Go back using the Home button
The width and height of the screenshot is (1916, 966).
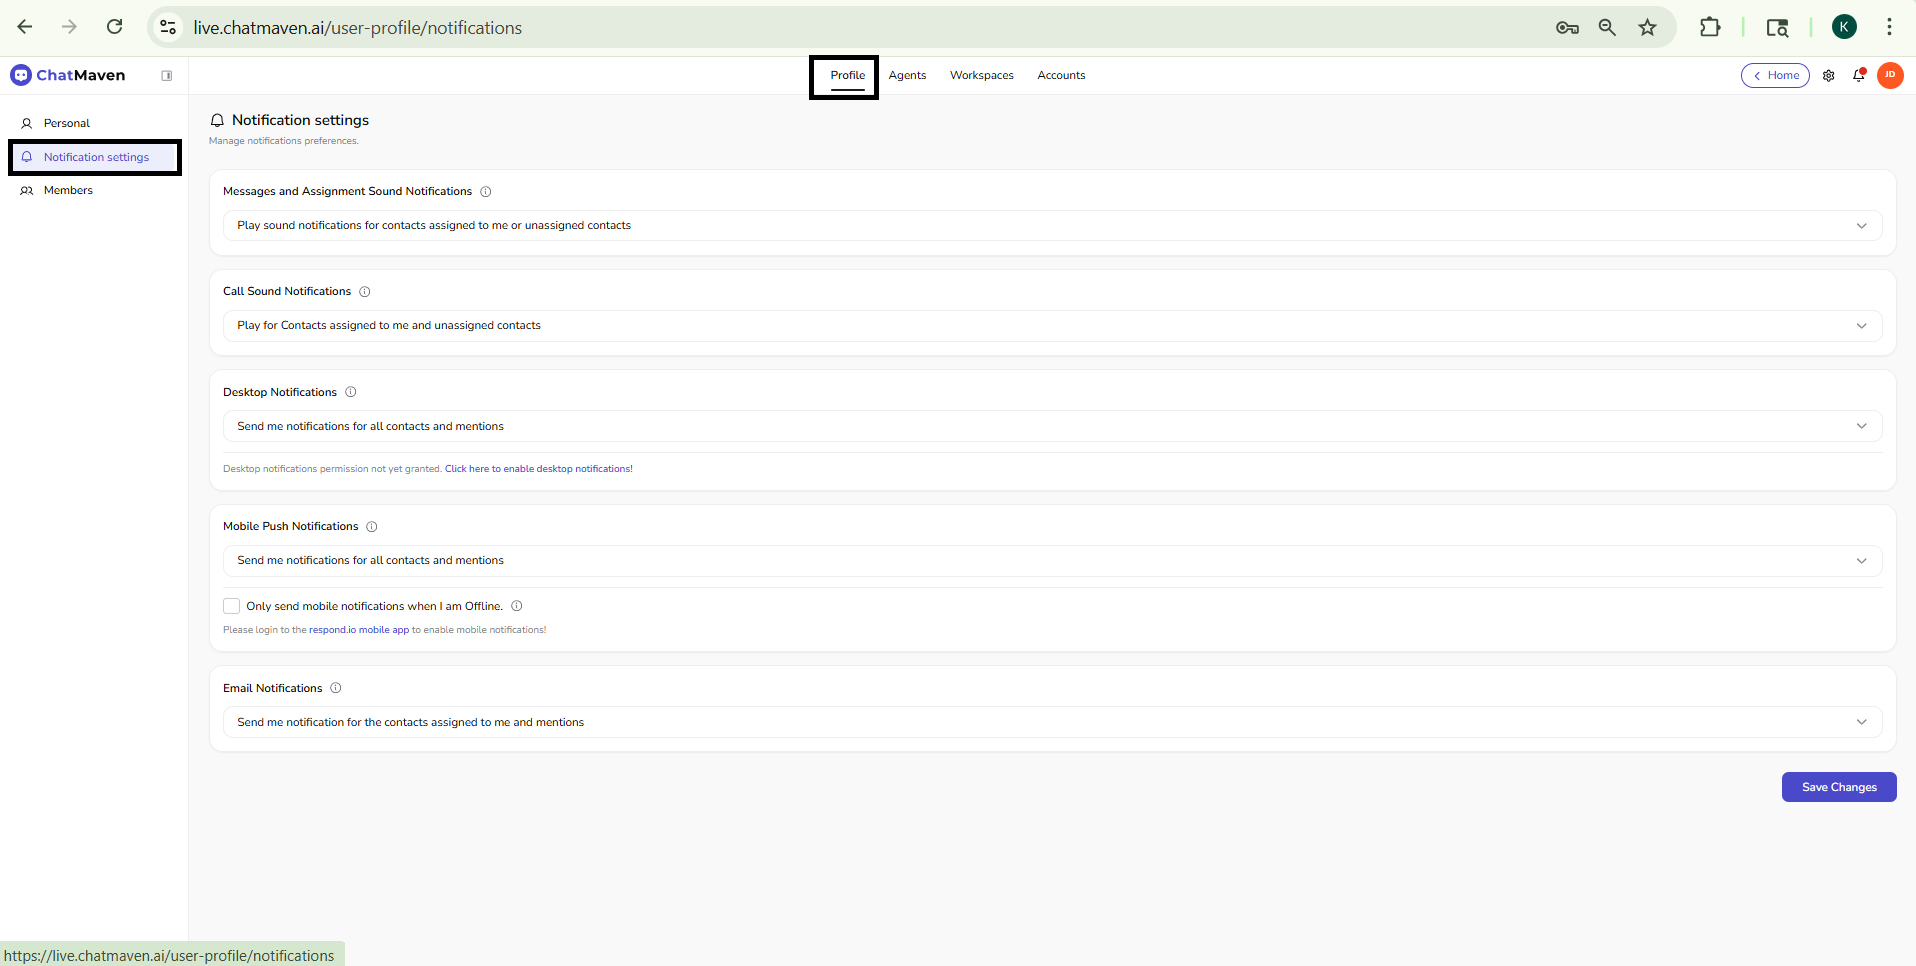pyautogui.click(x=1775, y=76)
